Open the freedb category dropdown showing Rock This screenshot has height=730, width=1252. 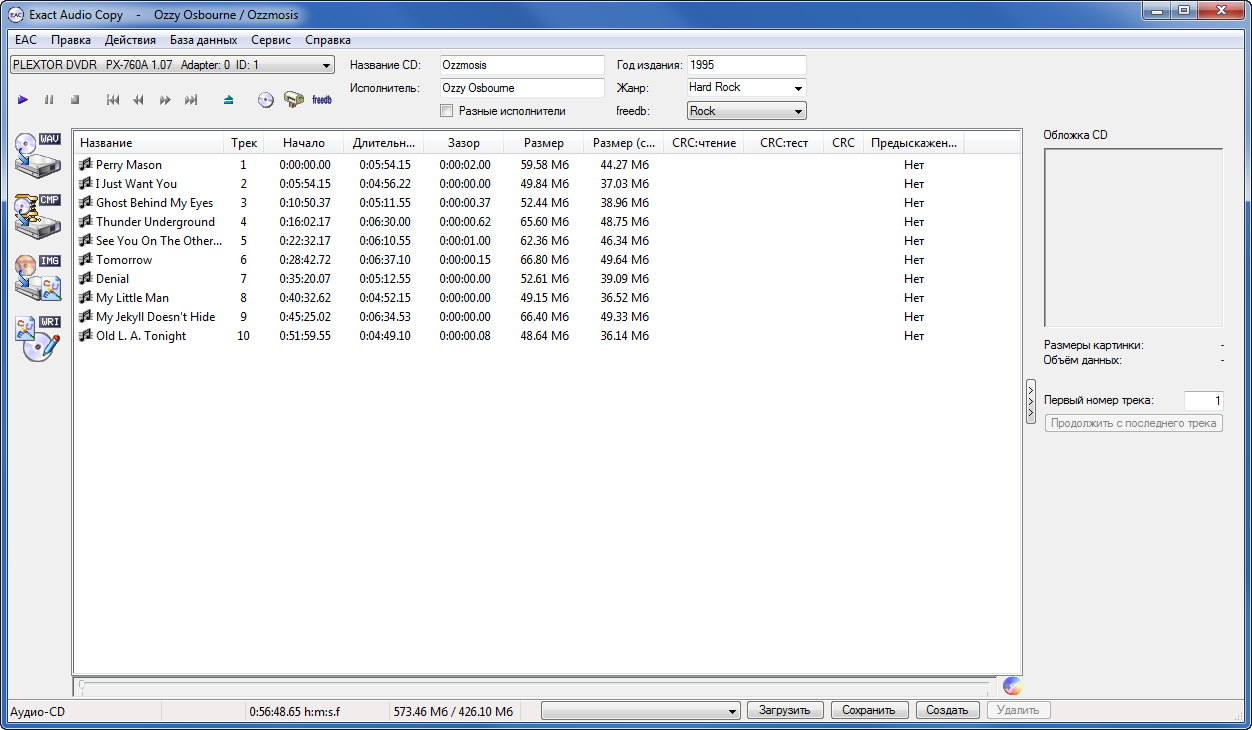point(746,111)
